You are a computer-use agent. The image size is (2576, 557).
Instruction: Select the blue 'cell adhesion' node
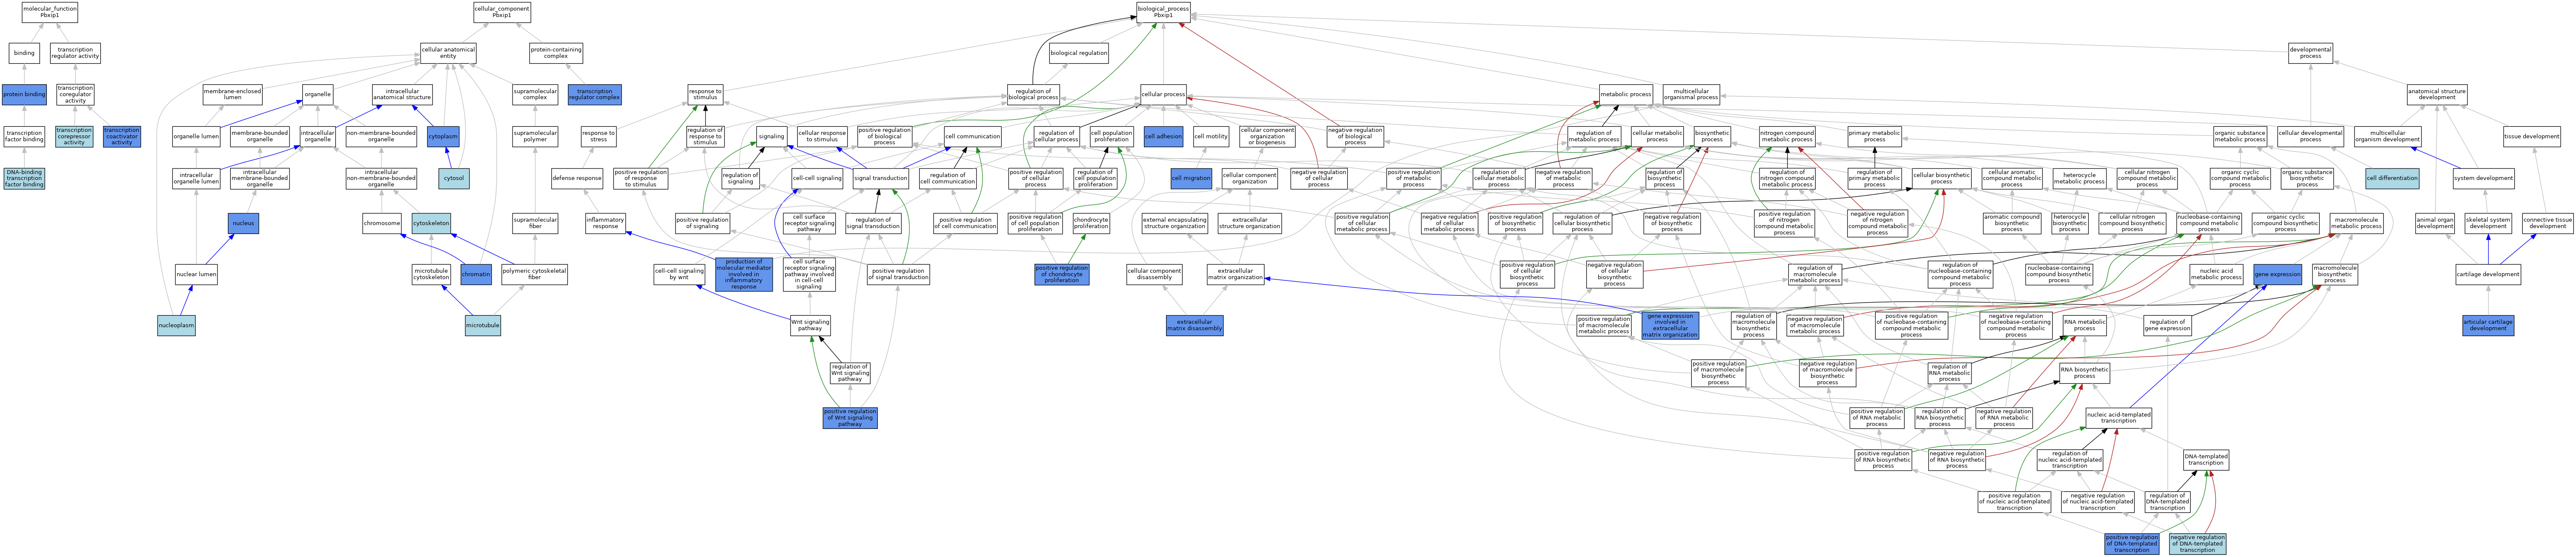pyautogui.click(x=1163, y=136)
